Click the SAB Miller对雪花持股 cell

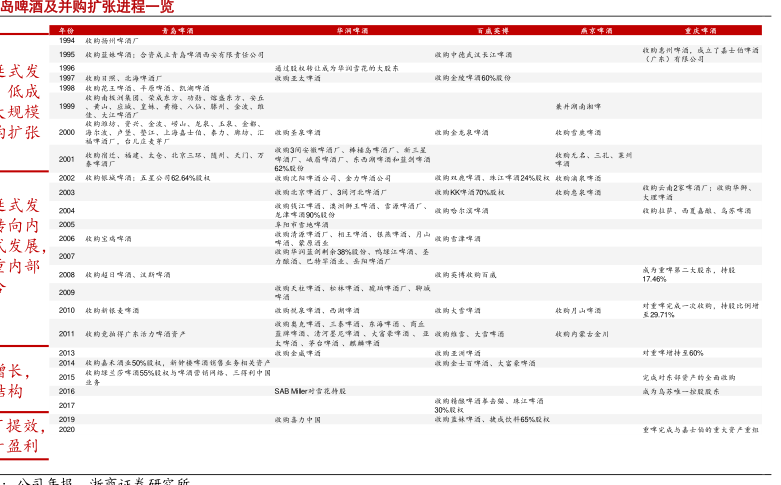pos(310,391)
